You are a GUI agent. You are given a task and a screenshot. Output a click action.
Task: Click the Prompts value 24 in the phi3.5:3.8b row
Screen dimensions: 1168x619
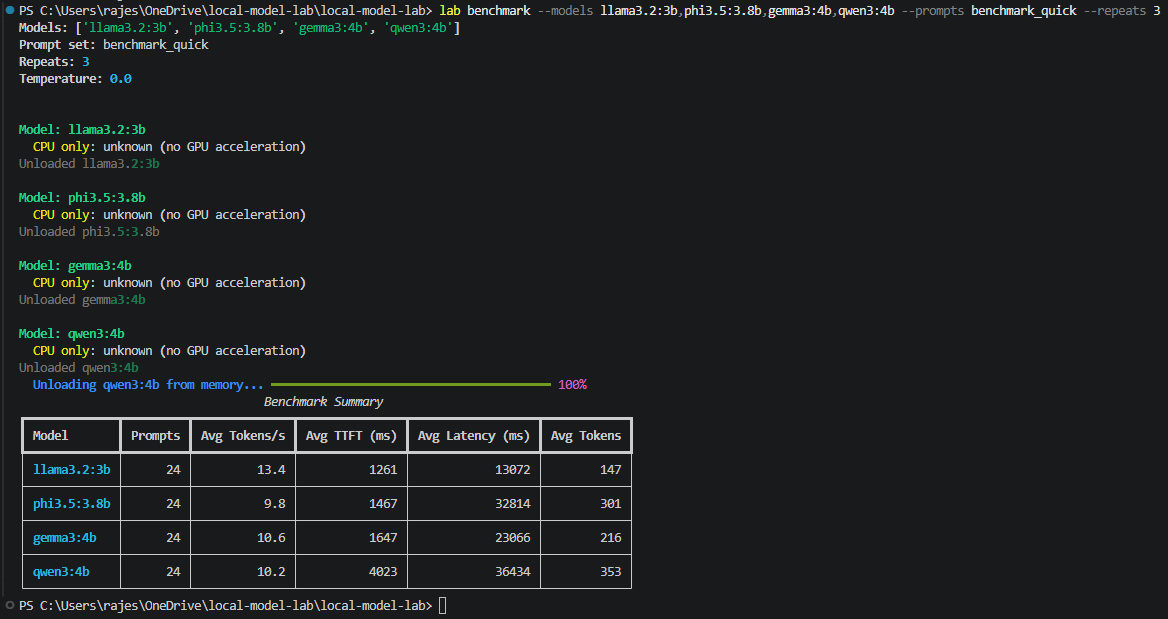point(174,504)
